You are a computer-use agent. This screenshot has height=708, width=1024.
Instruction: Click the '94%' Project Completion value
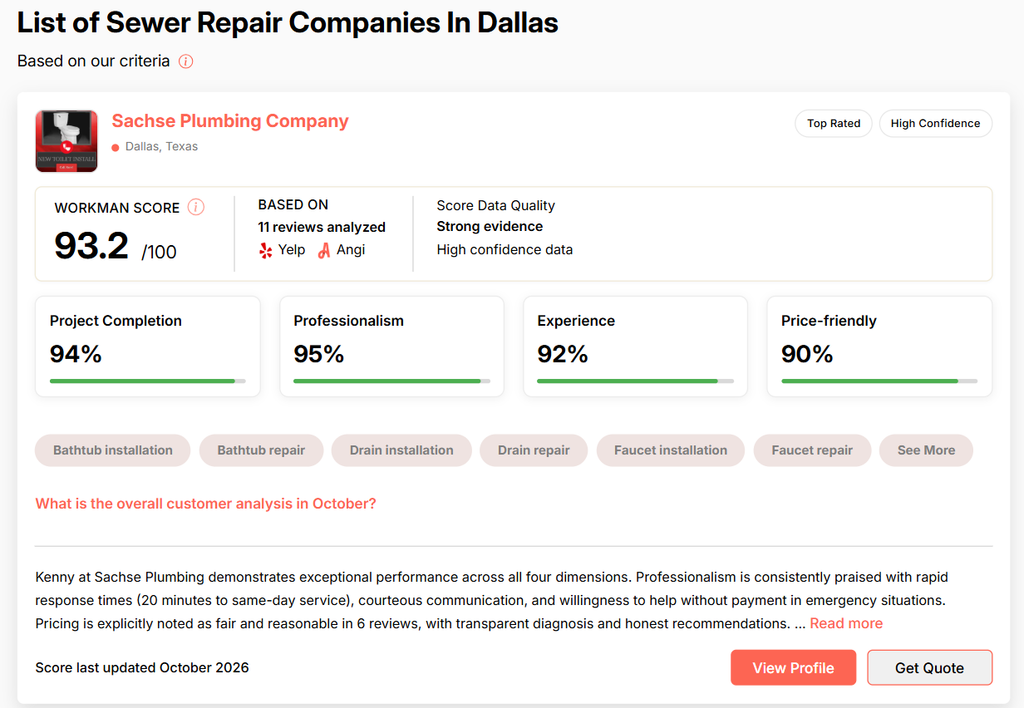click(76, 354)
